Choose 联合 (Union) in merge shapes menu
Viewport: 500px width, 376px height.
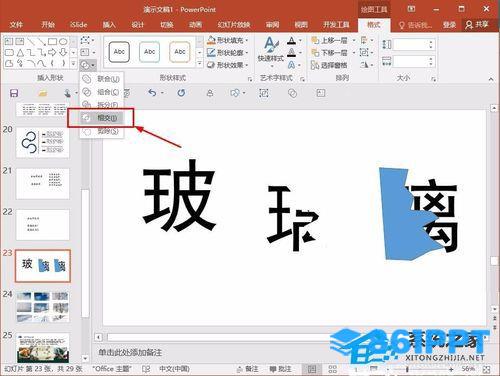(102, 79)
